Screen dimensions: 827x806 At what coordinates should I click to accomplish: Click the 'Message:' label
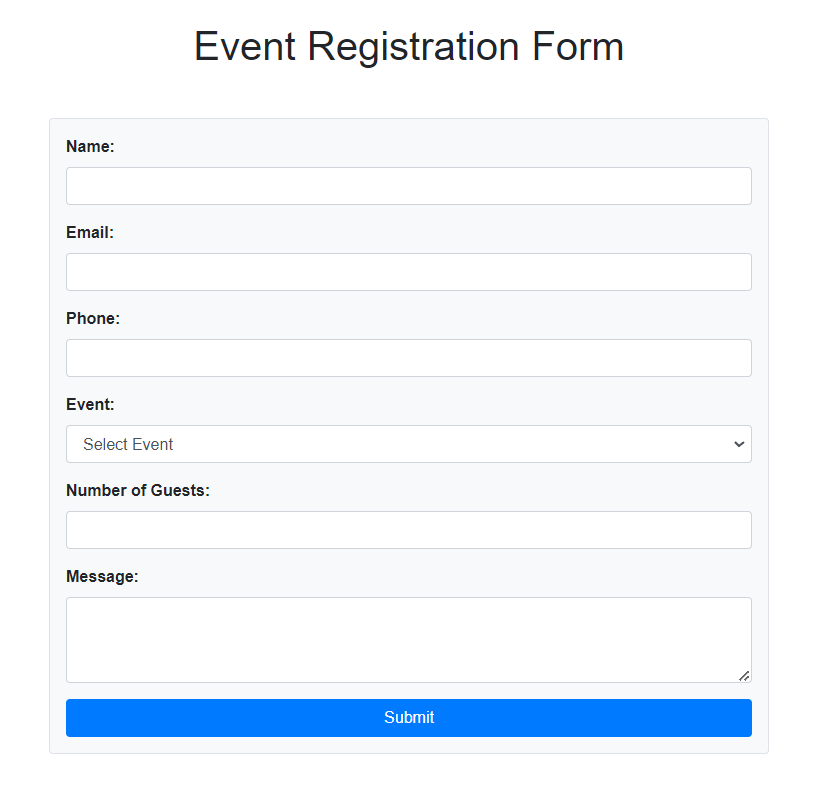(x=102, y=576)
